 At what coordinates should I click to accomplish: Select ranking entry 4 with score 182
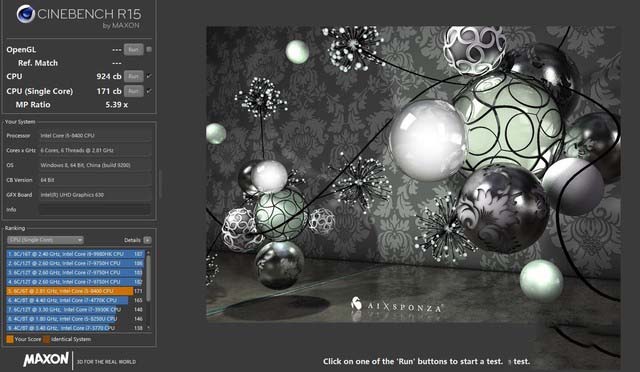[76, 282]
